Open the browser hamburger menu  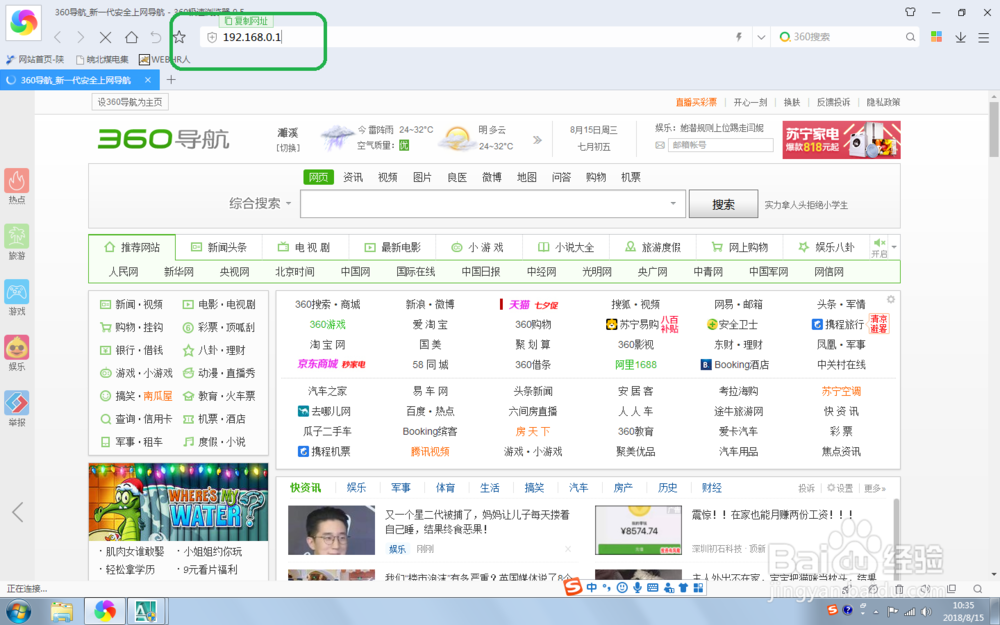pyautogui.click(x=983, y=37)
